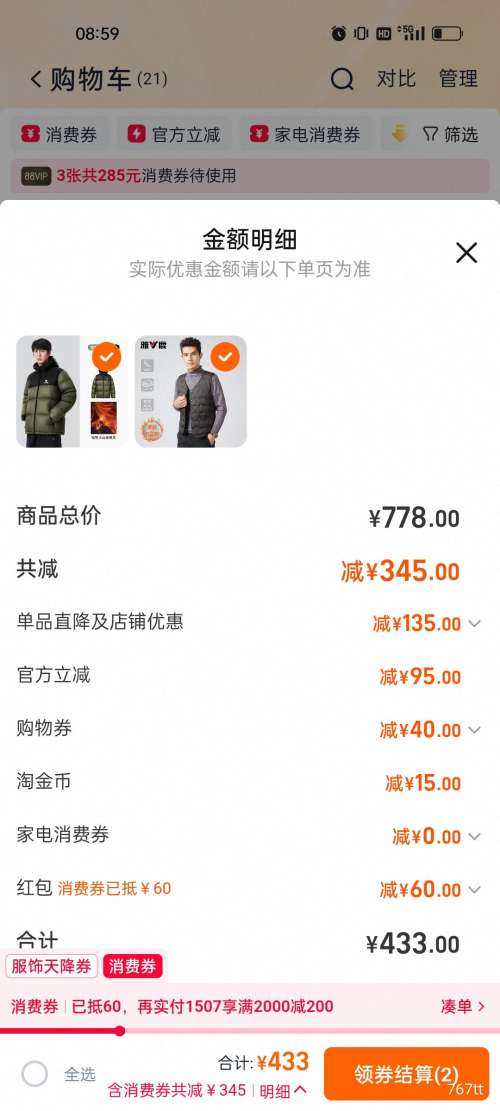Viewport: 500px width, 1111px height.
Task: Tap the 88VIP badge in coupon banner
Action: click(x=36, y=176)
